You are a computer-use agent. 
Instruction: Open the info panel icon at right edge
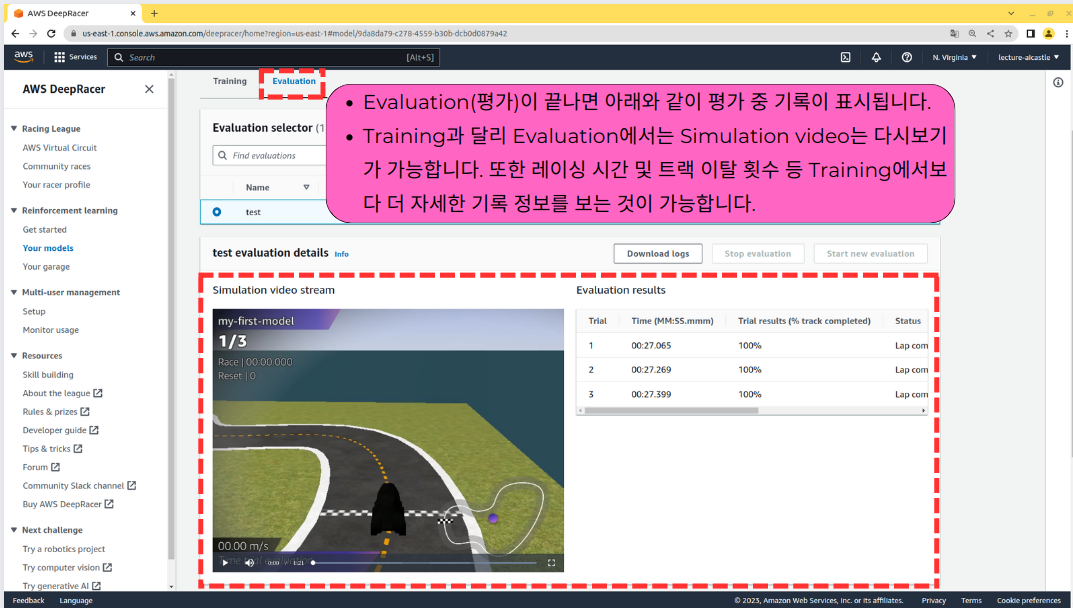(x=1058, y=82)
